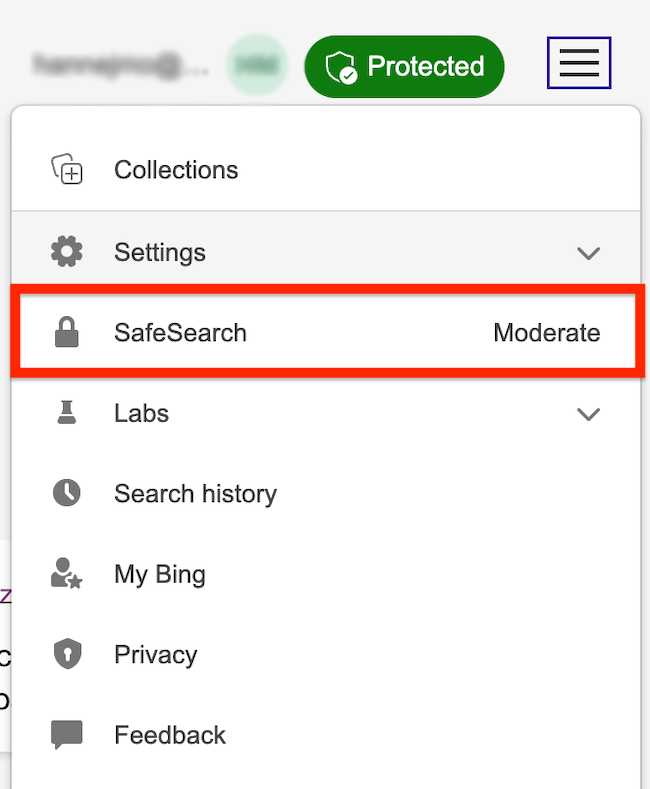
Task: Click the Settings gear icon
Action: pyautogui.click(x=66, y=251)
